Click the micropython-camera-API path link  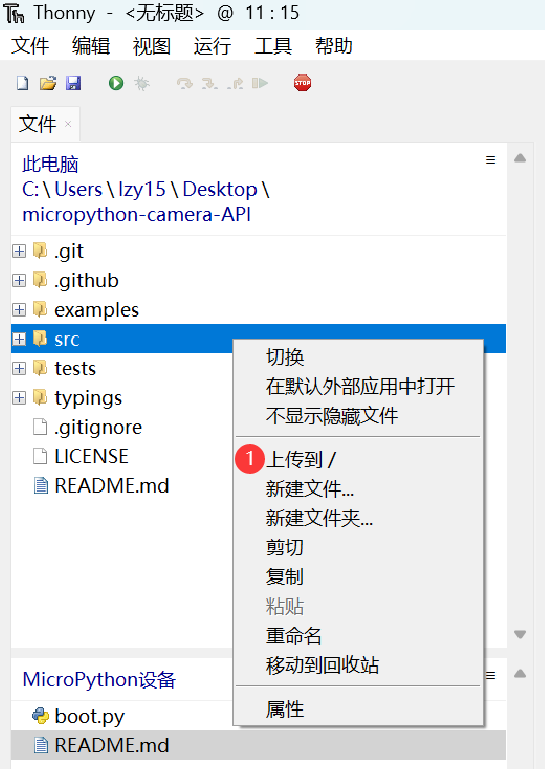click(136, 215)
